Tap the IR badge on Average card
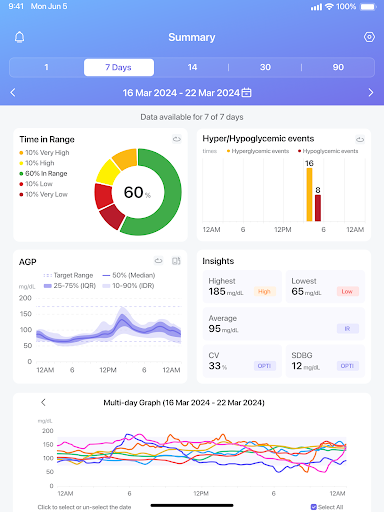 (347, 329)
